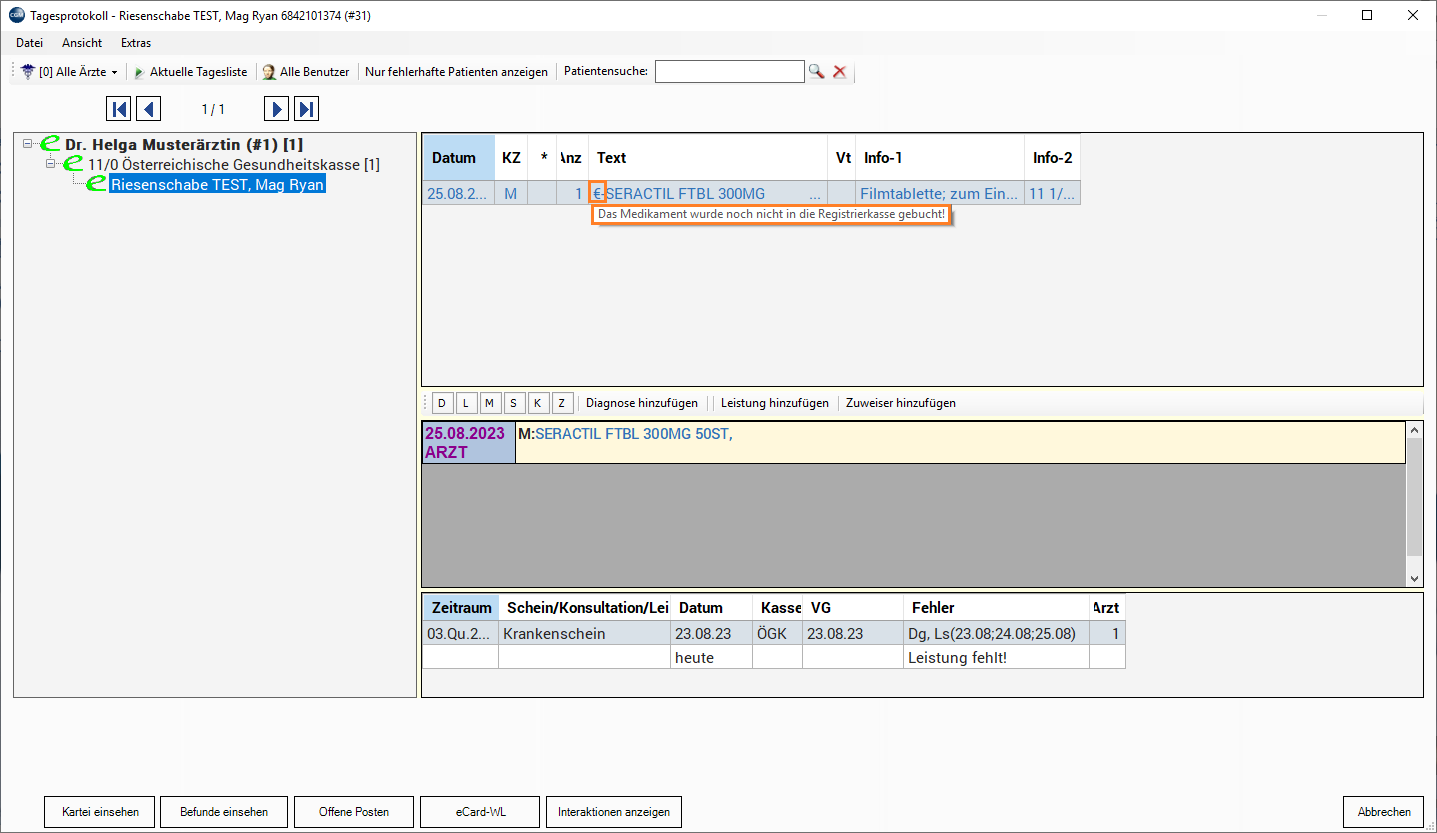
Task: Click the Dg, Ls(23.08;24.08;25.08) error cell
Action: 996,633
